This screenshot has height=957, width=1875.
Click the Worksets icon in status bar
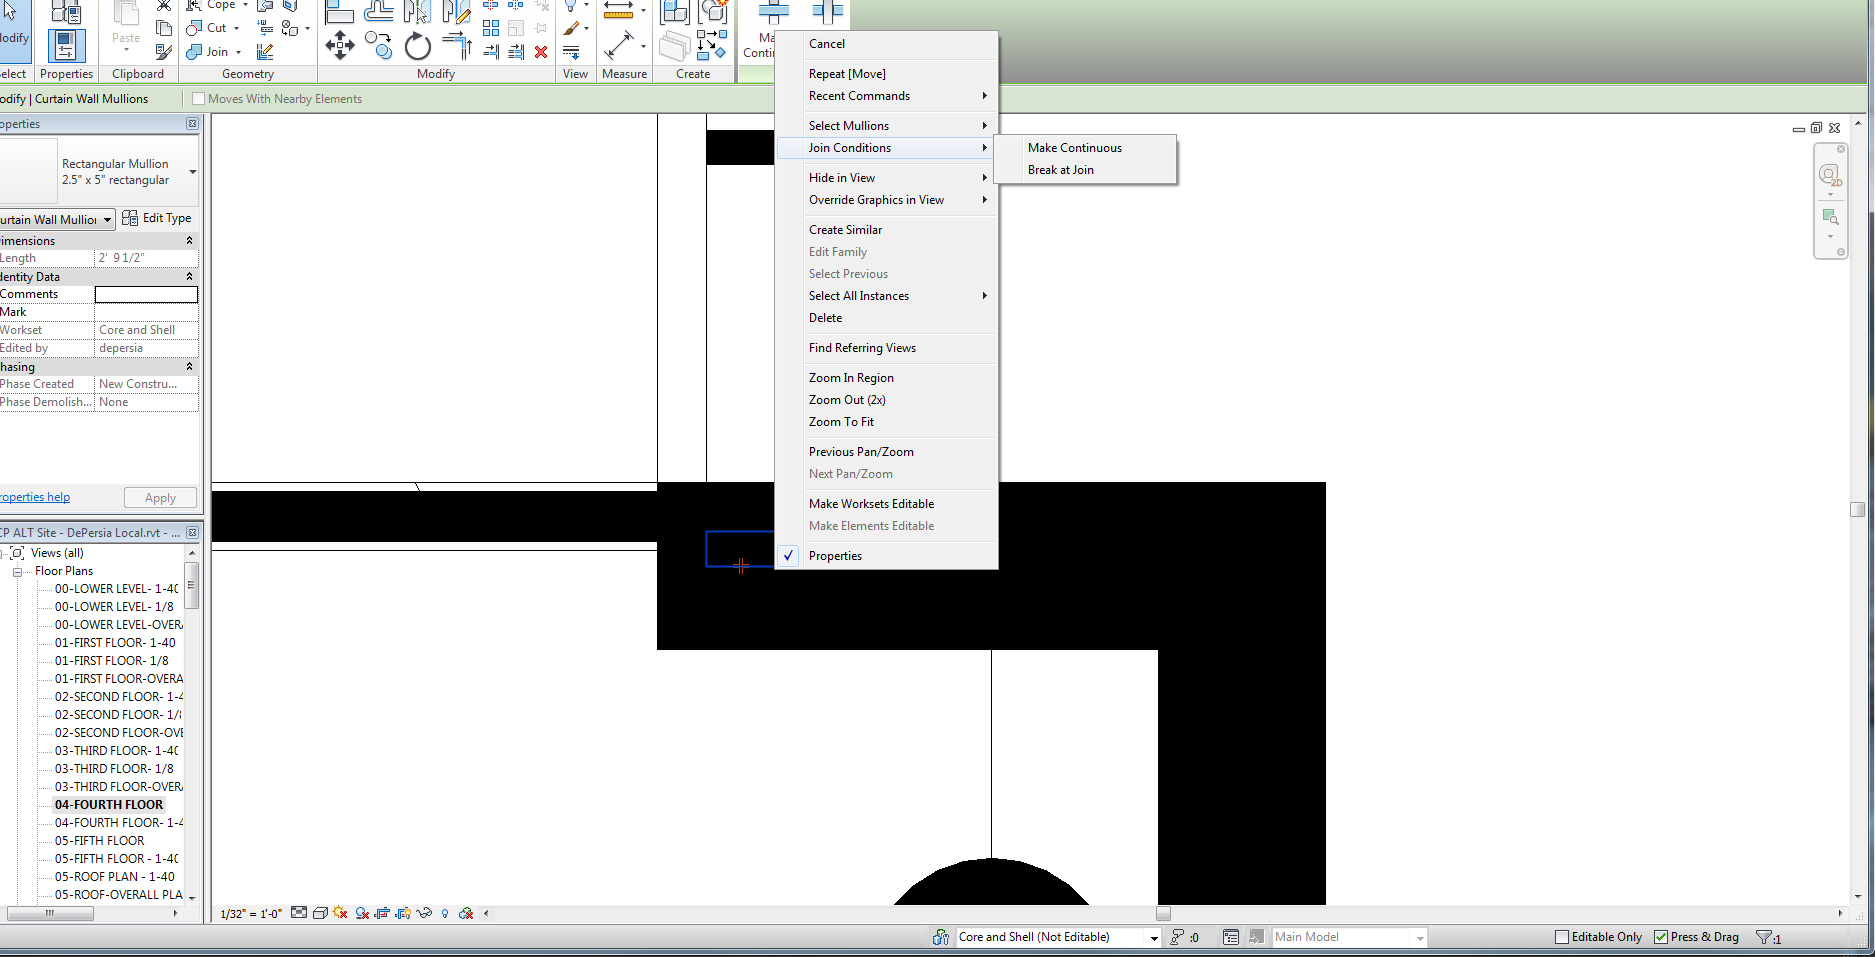[x=940, y=937]
